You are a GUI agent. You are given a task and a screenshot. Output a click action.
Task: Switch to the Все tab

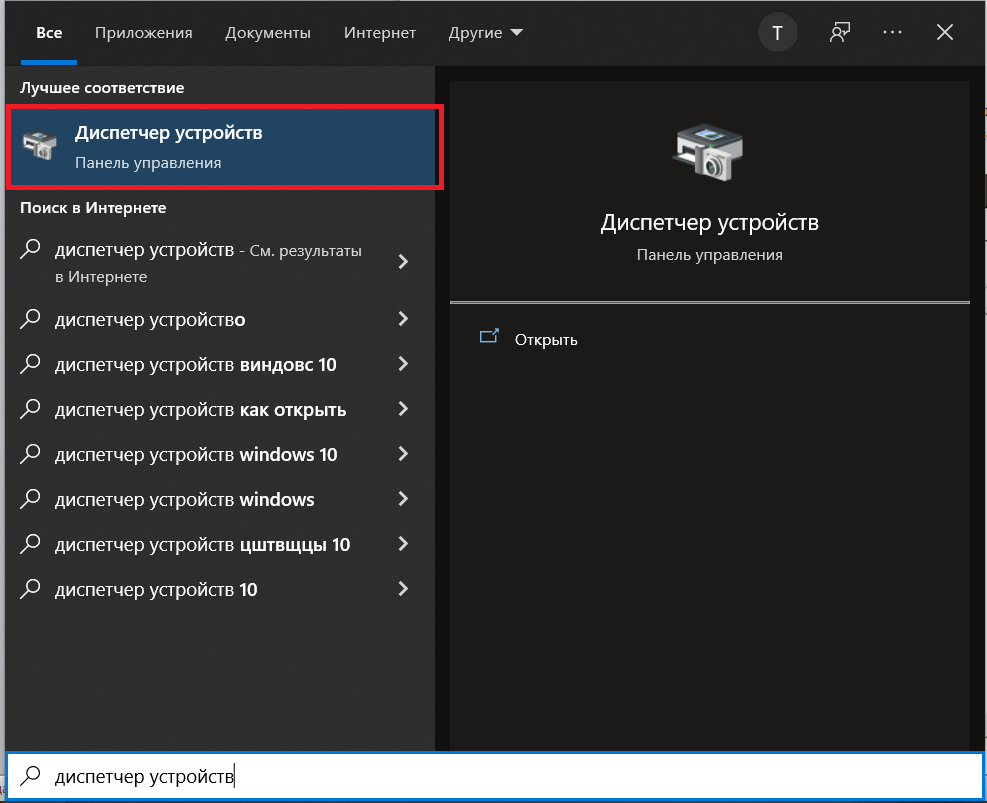pos(49,33)
